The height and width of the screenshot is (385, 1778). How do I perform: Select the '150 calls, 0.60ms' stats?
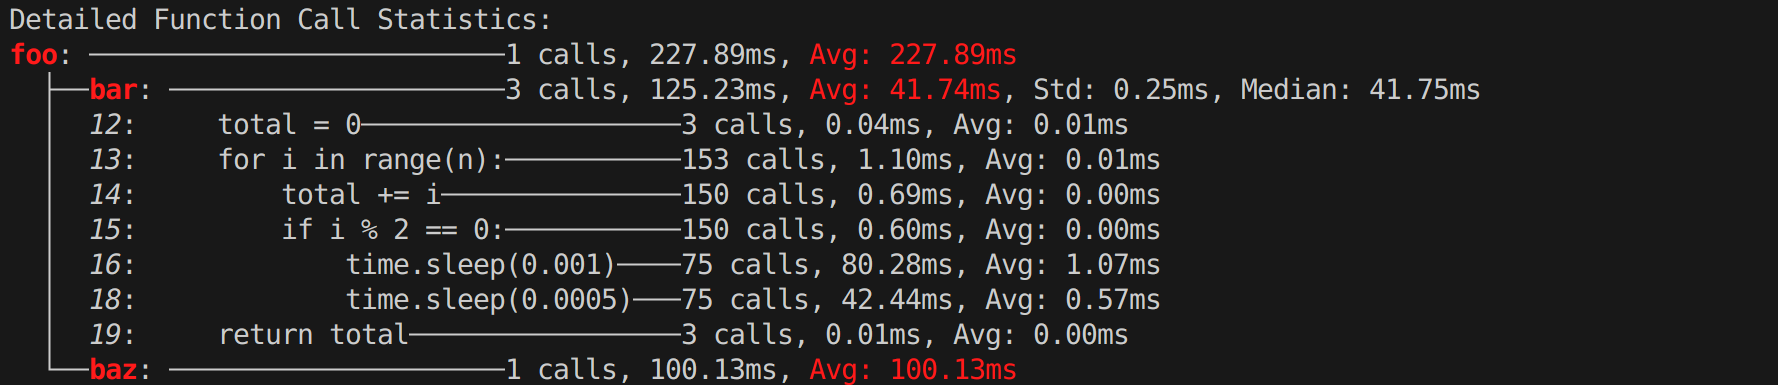point(817,230)
